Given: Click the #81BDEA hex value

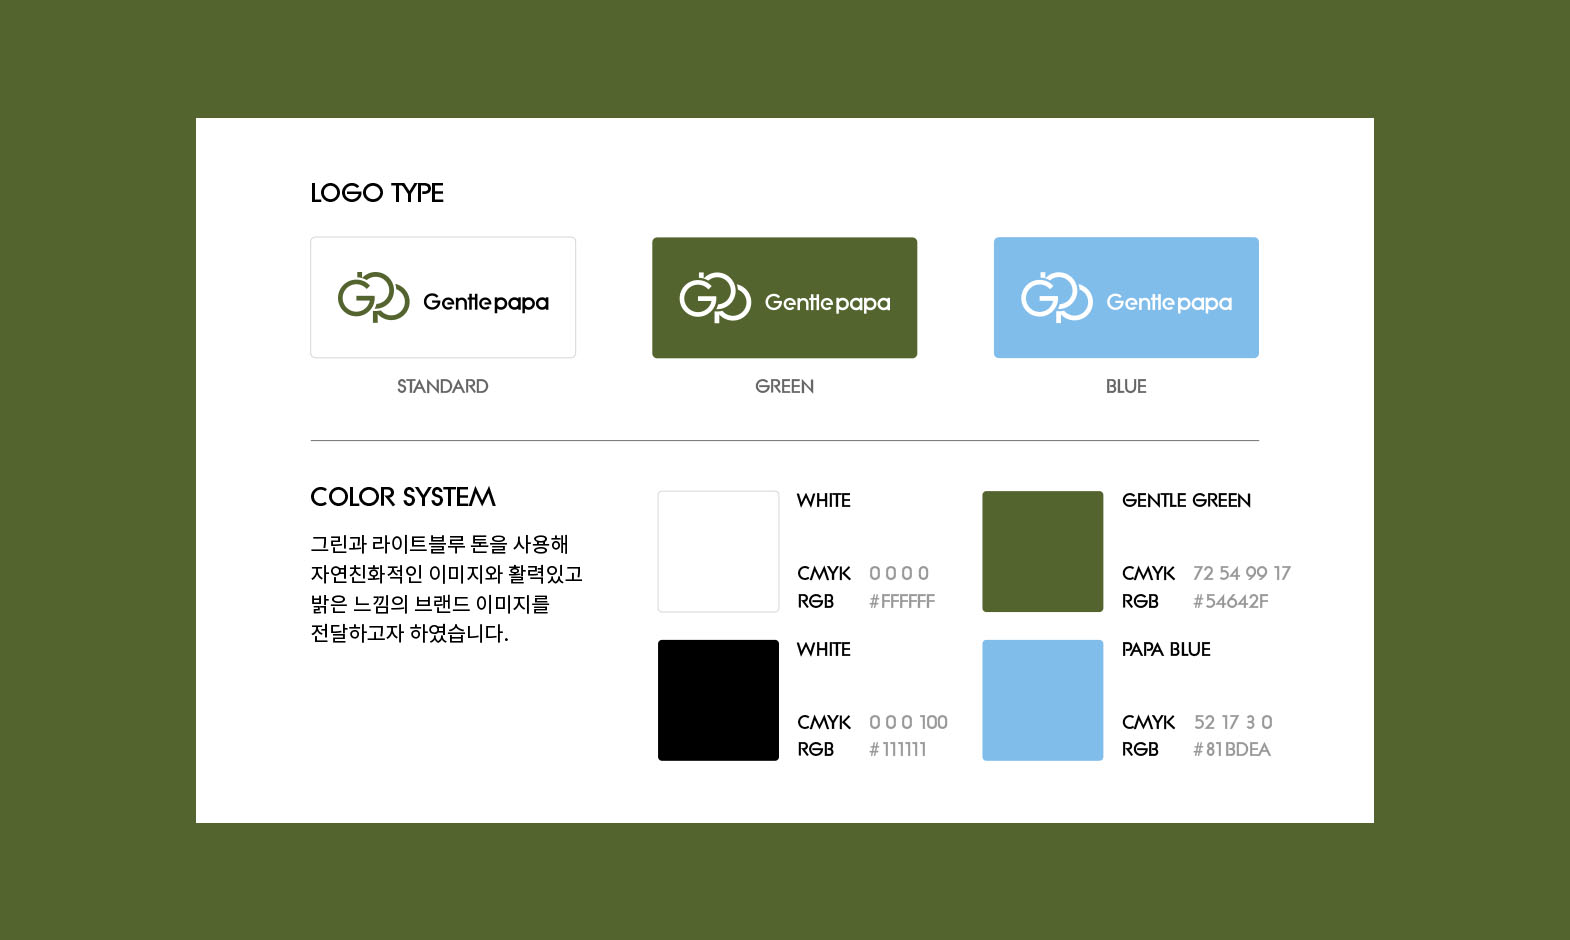Looking at the screenshot, I should click(x=1232, y=749).
